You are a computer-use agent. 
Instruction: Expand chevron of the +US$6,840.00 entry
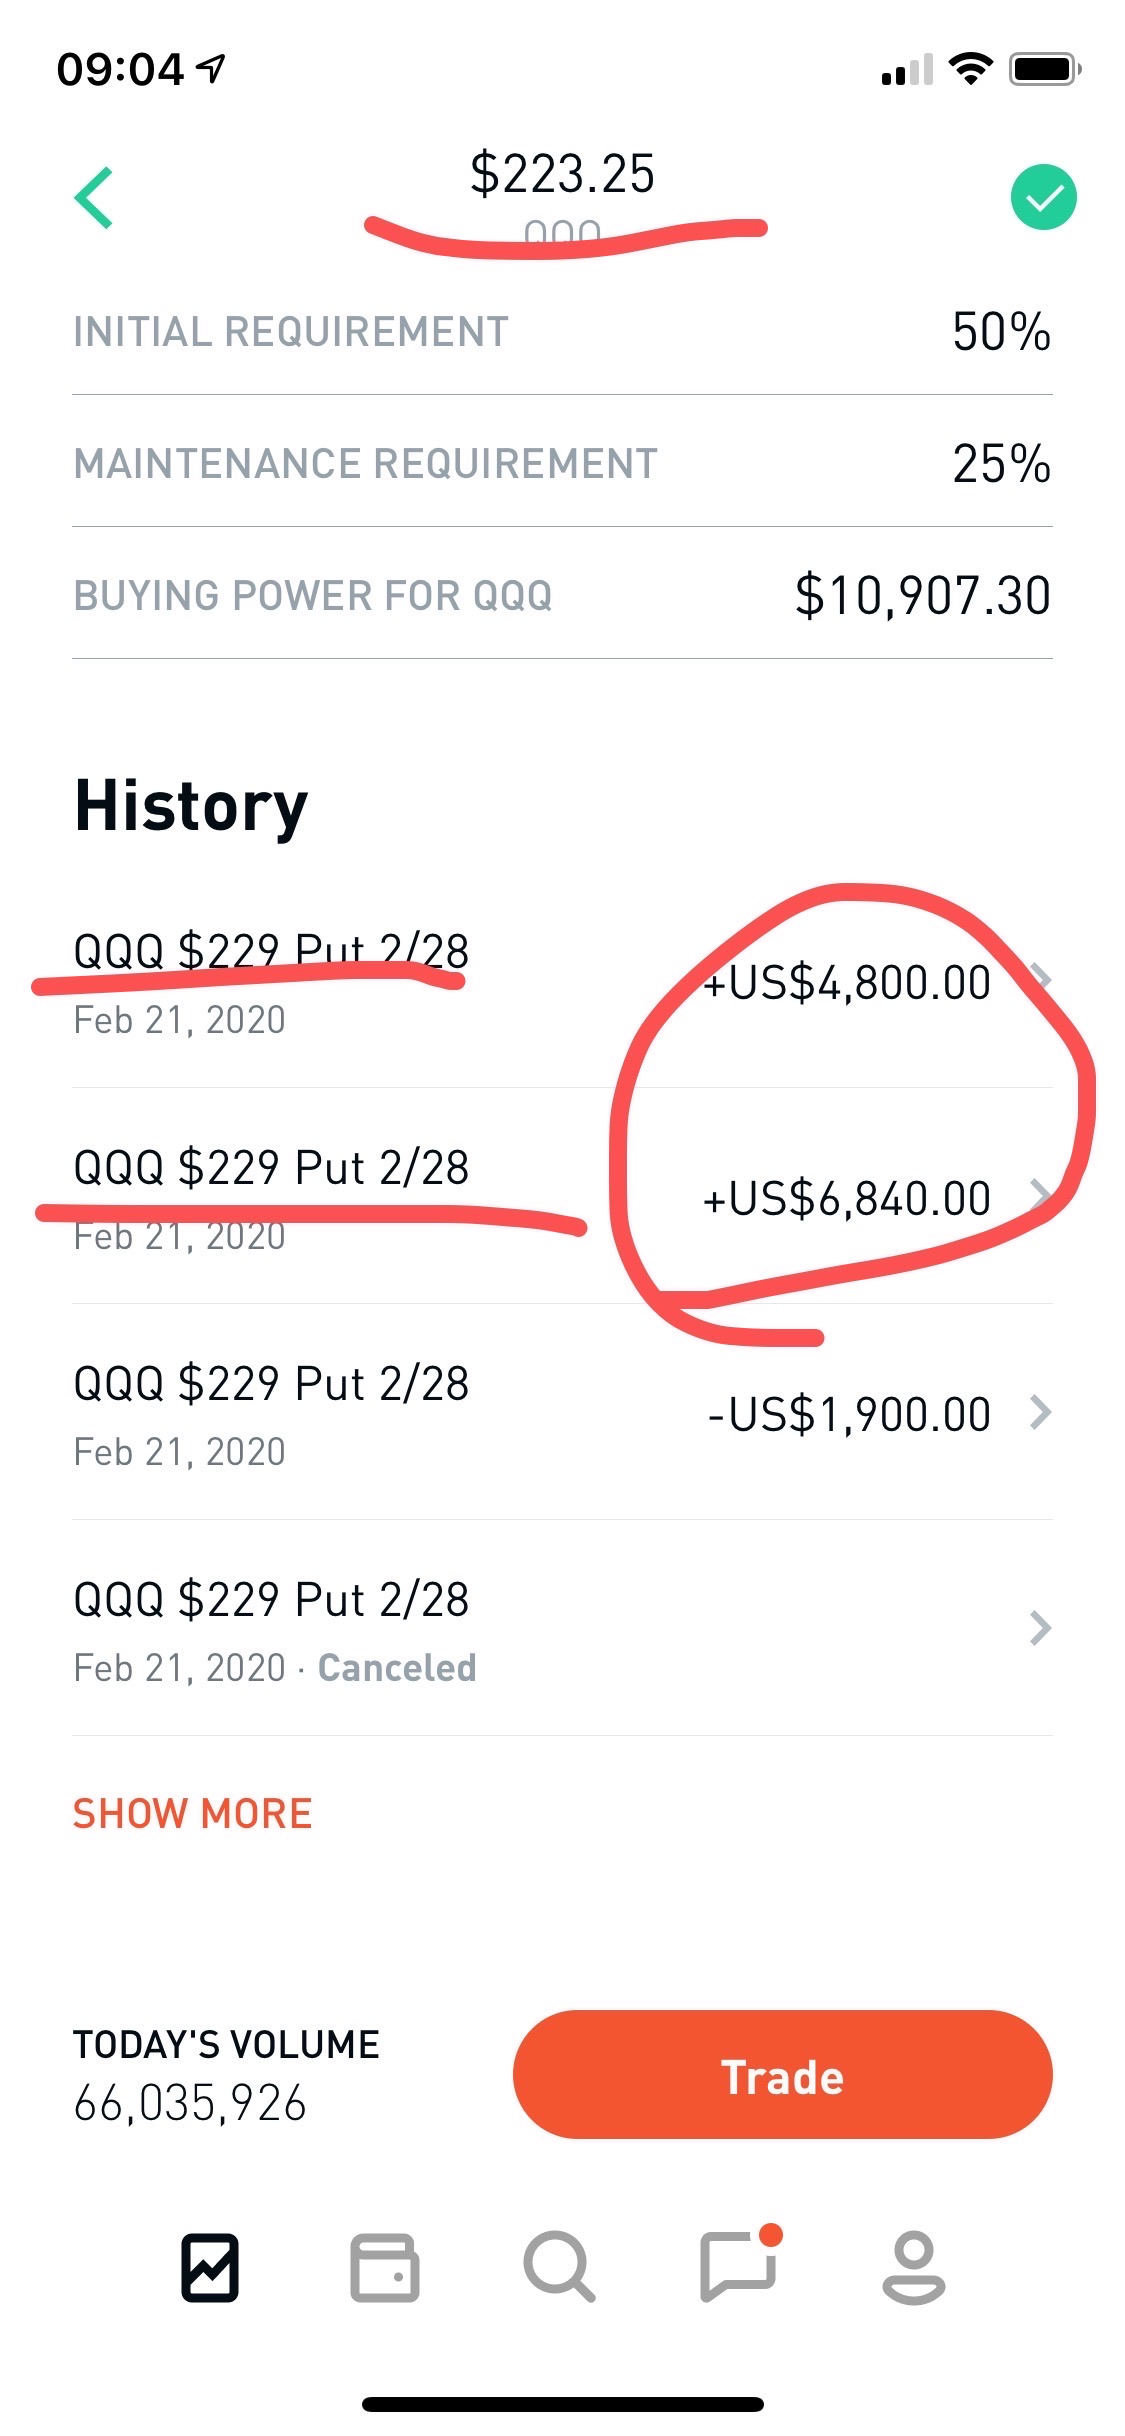pos(1041,1196)
